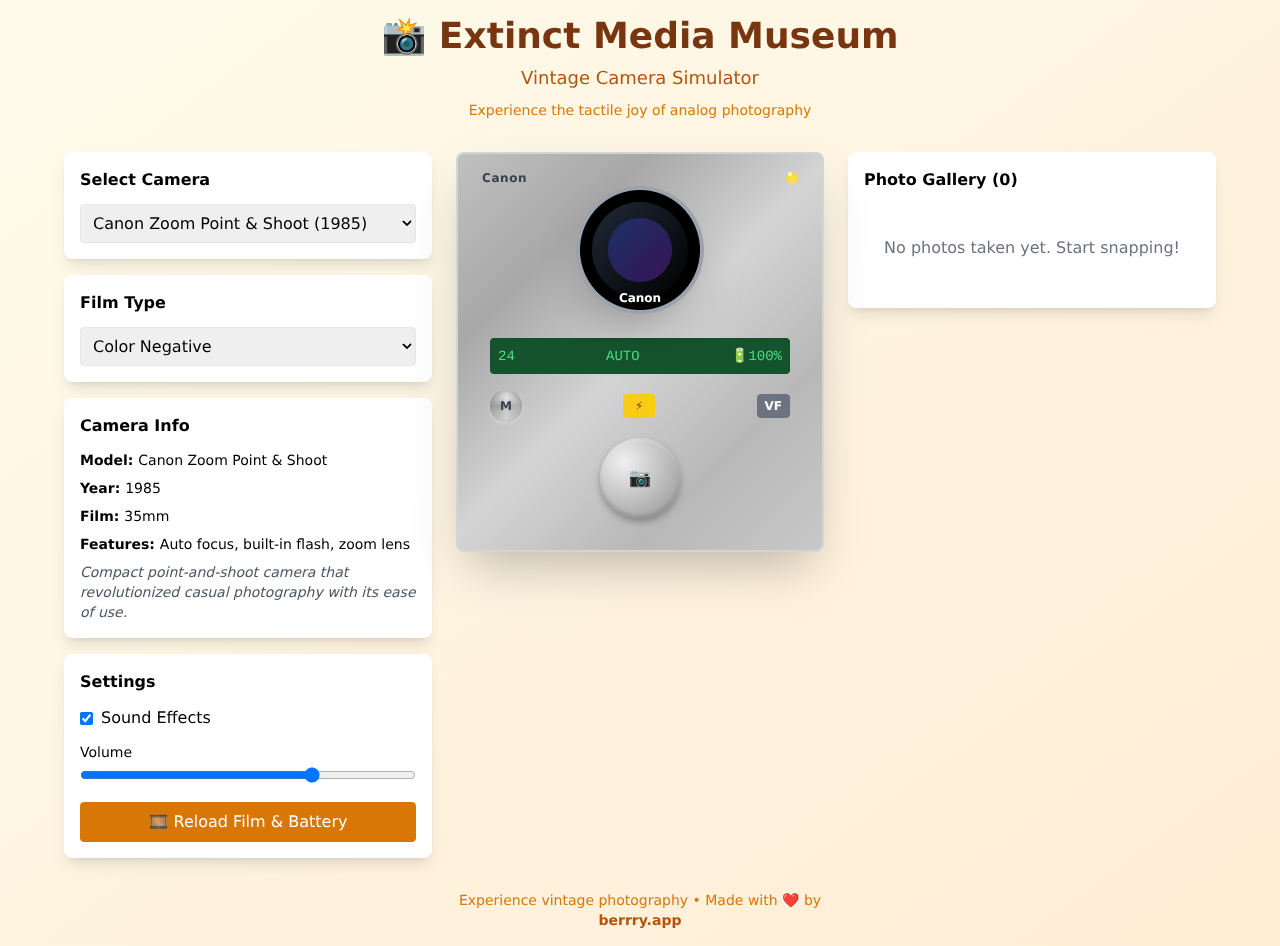The image size is (1280, 946).
Task: Toggle the yellow flash button
Action: click(x=639, y=406)
